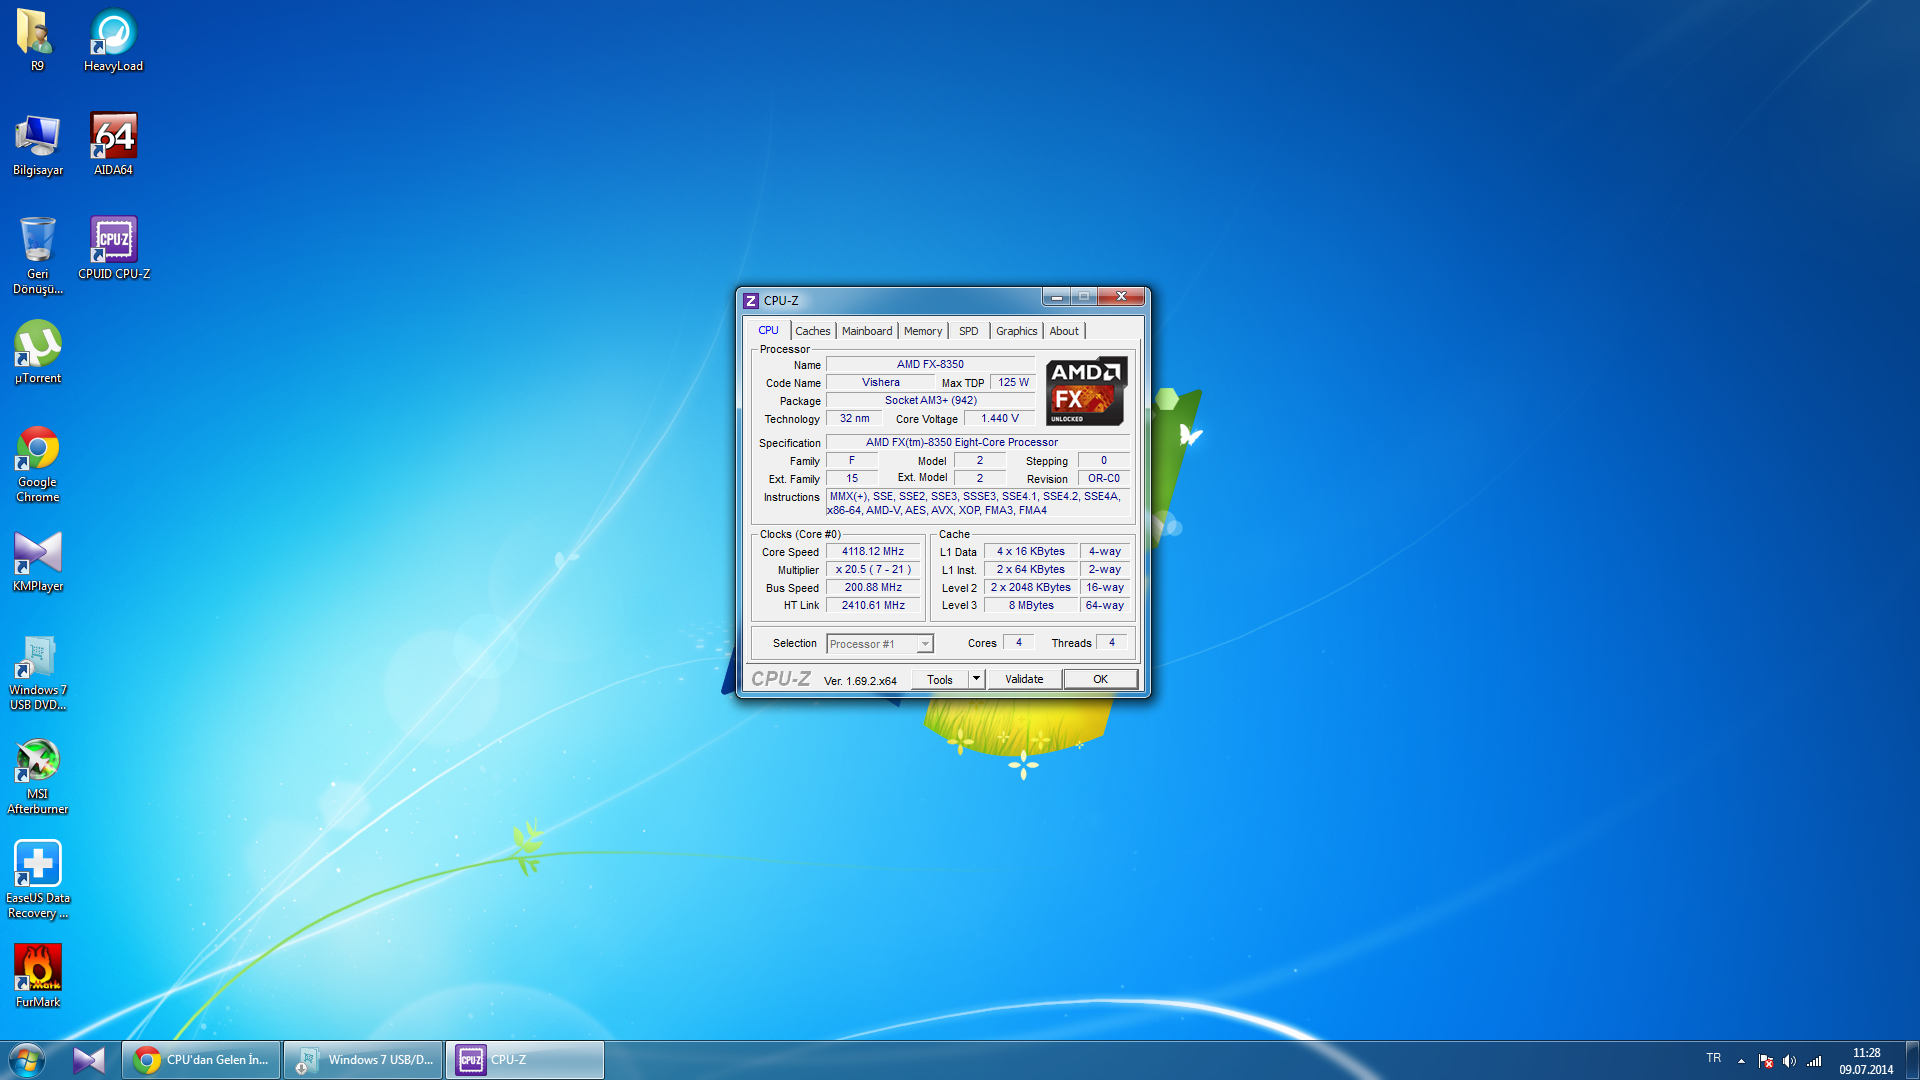The height and width of the screenshot is (1080, 1920).
Task: Click the 4 x 16 KBytes L1 Data value
Action: click(x=1031, y=551)
